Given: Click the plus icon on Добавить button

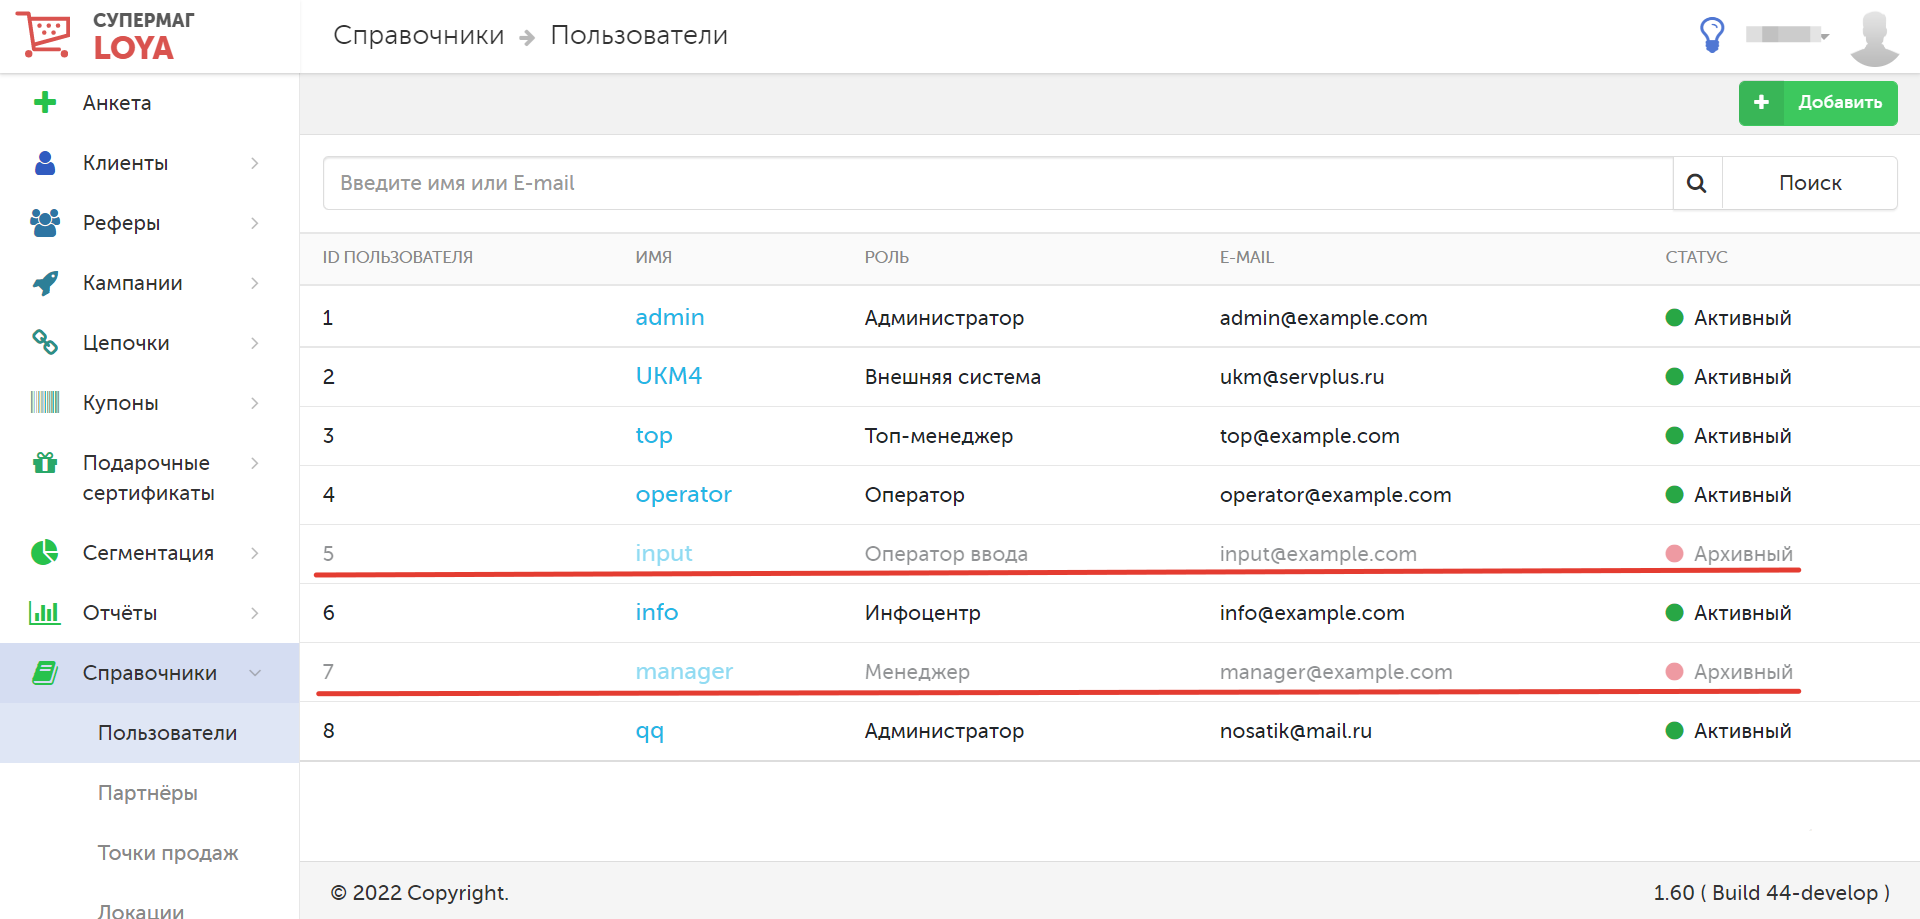Looking at the screenshot, I should 1762,102.
